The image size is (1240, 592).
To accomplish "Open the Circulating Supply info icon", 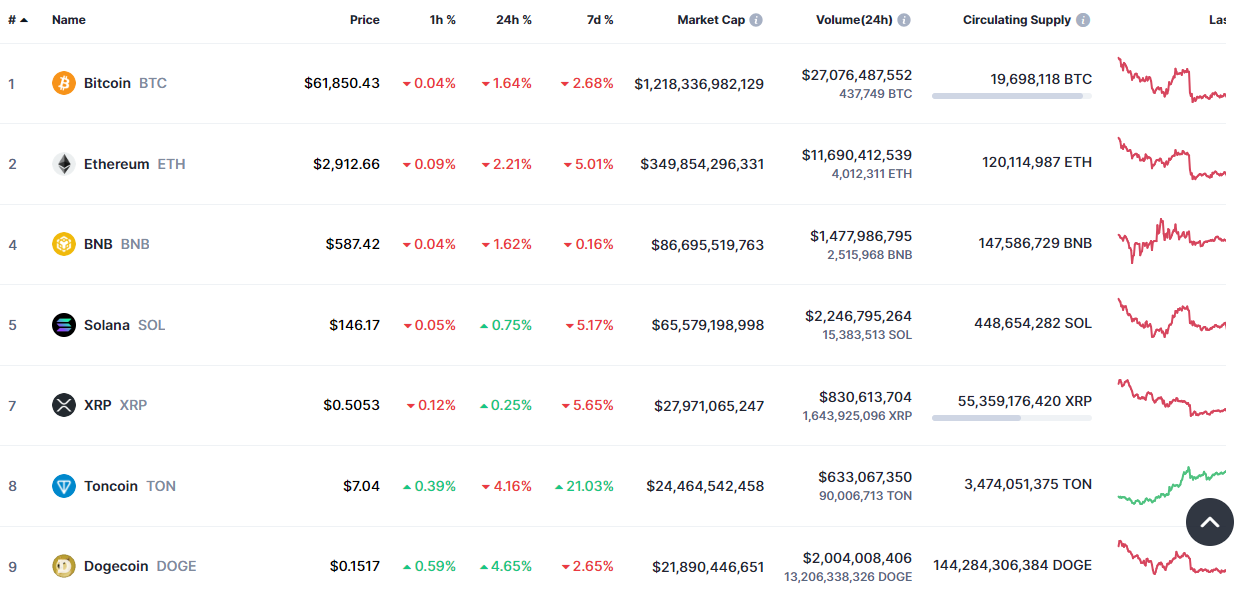I will click(1083, 20).
